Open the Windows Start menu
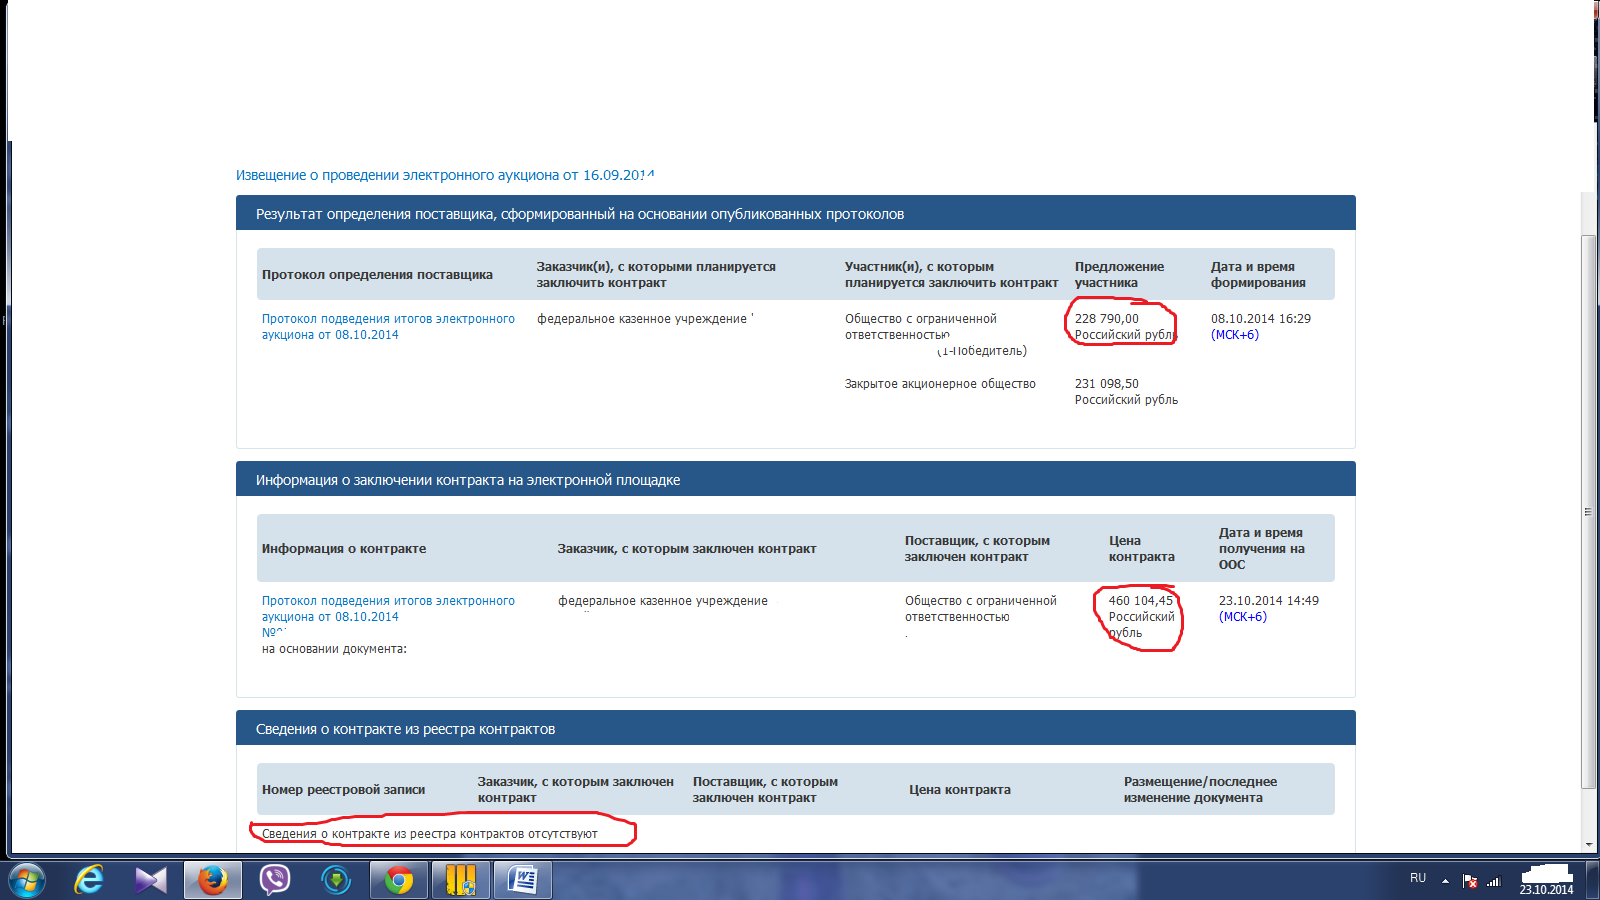Viewport: 1600px width, 900px height. [25, 880]
